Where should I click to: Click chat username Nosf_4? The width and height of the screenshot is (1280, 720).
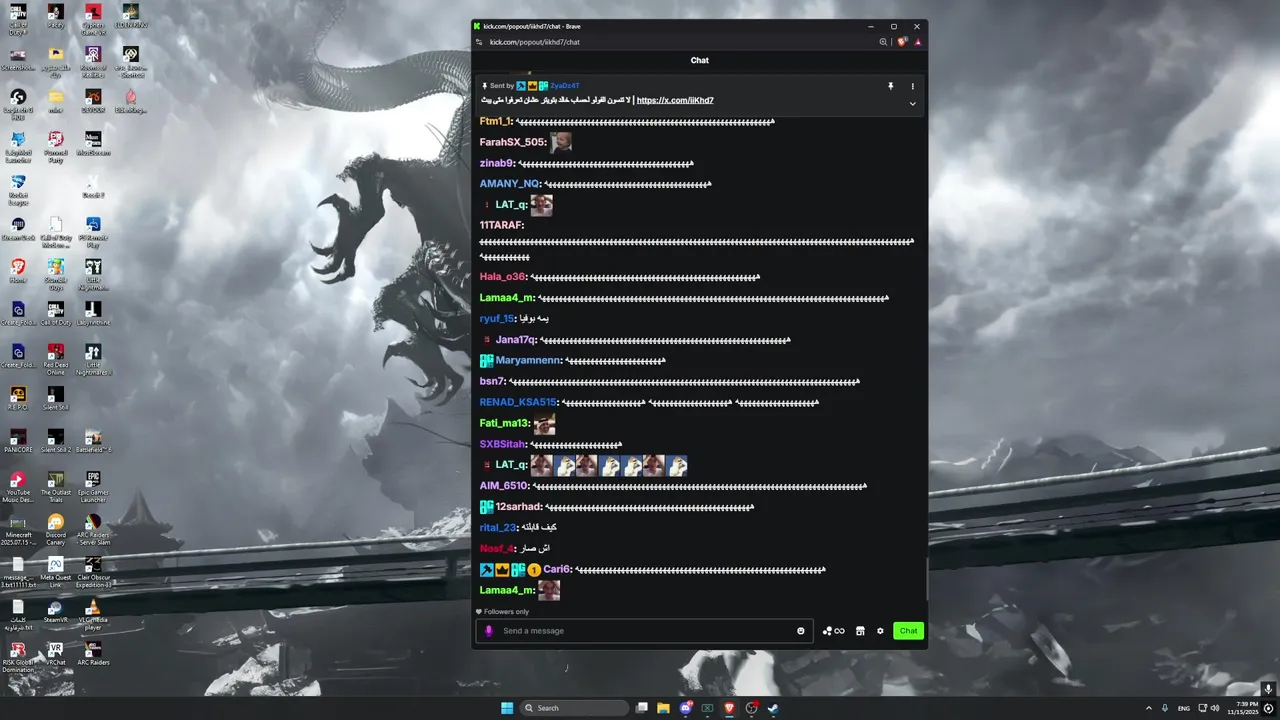pyautogui.click(x=497, y=549)
